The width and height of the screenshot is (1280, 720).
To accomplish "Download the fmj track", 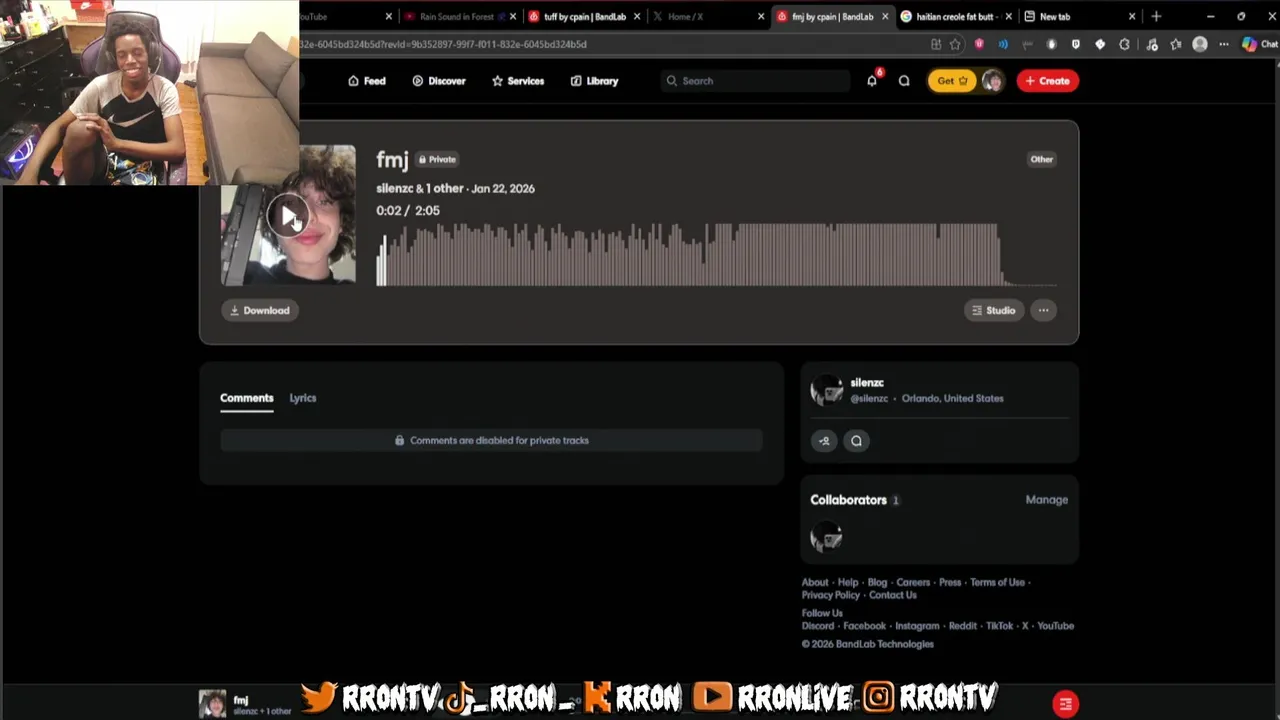I will coord(260,310).
